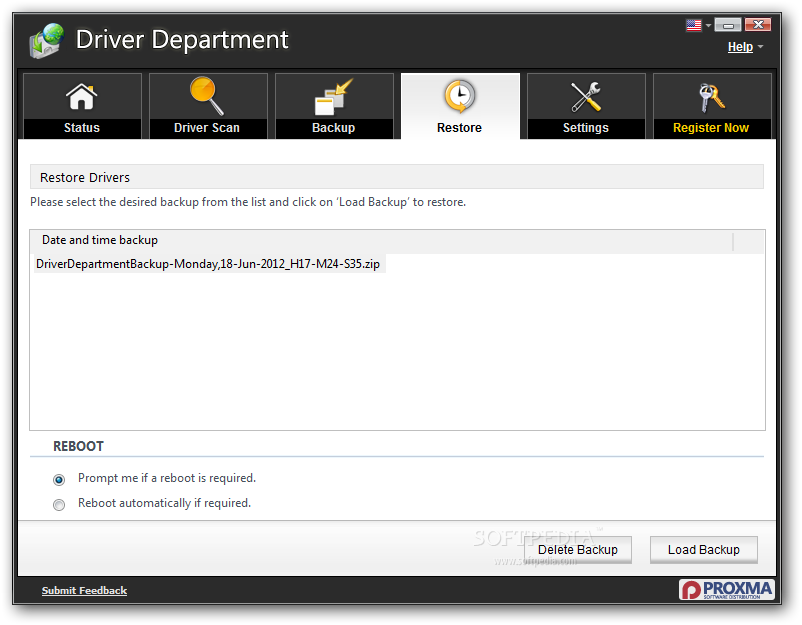Select the Restore tab label

(x=459, y=128)
